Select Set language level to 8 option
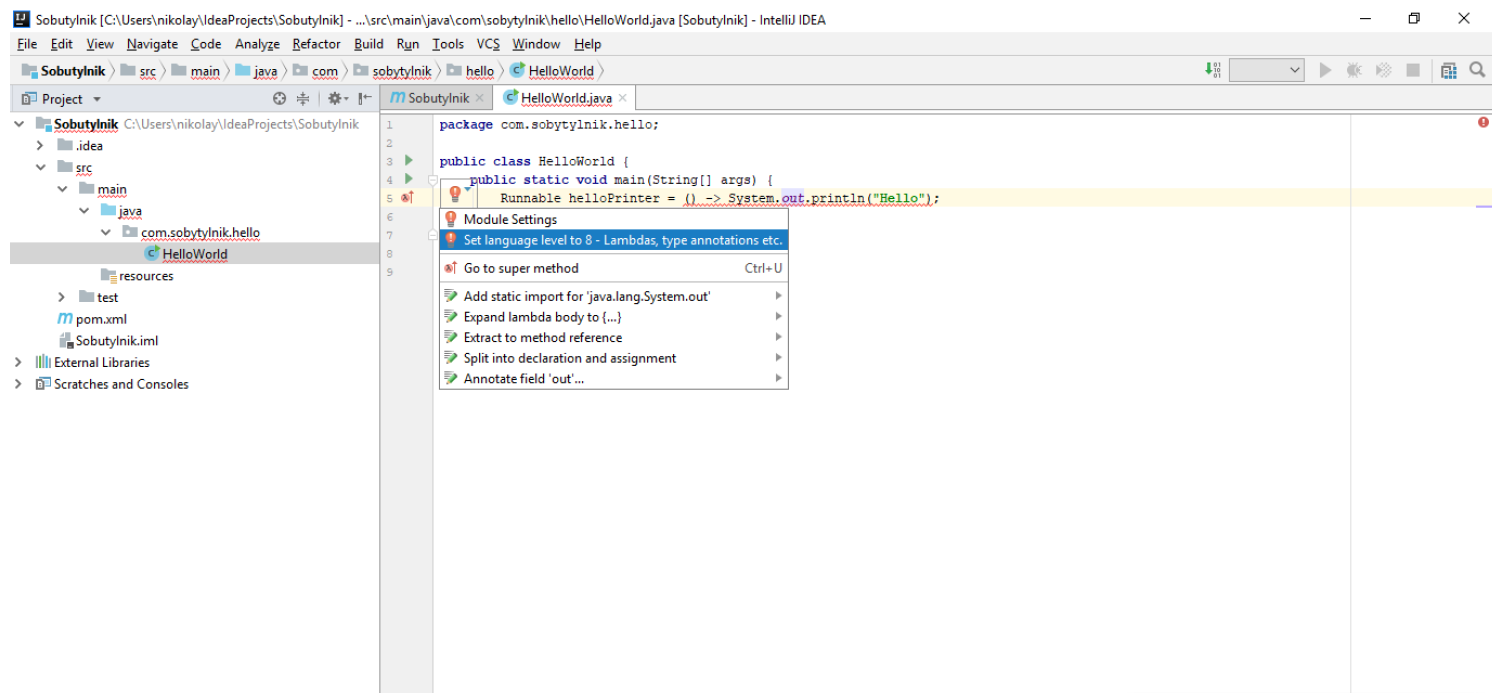1494x693 pixels. coord(614,240)
